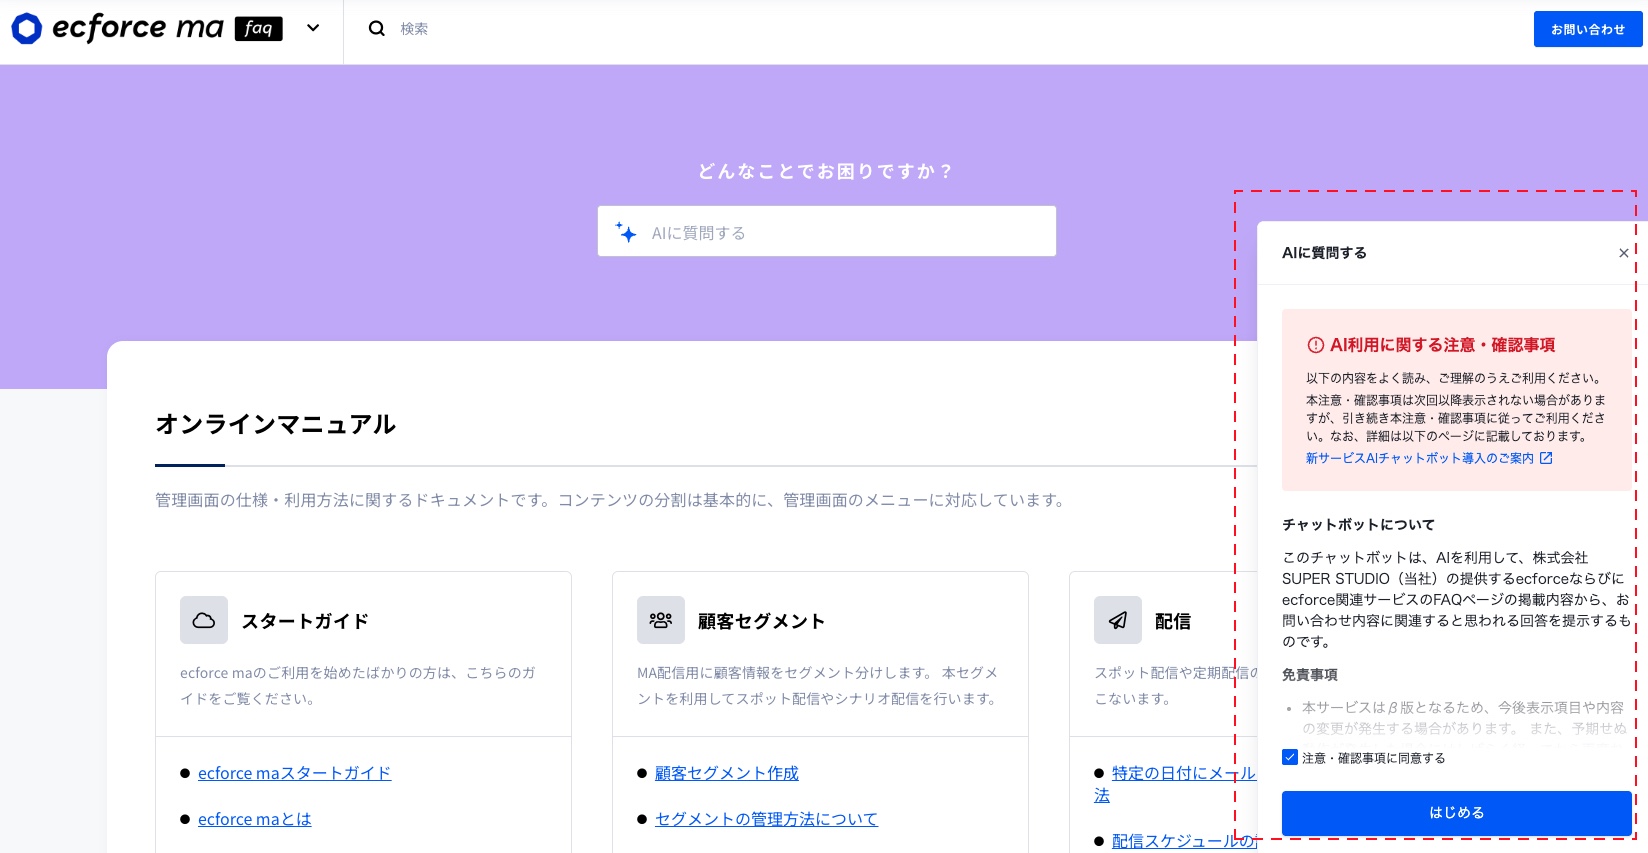Open 特定の日付にメール link
1648x853 pixels.
point(1184,773)
